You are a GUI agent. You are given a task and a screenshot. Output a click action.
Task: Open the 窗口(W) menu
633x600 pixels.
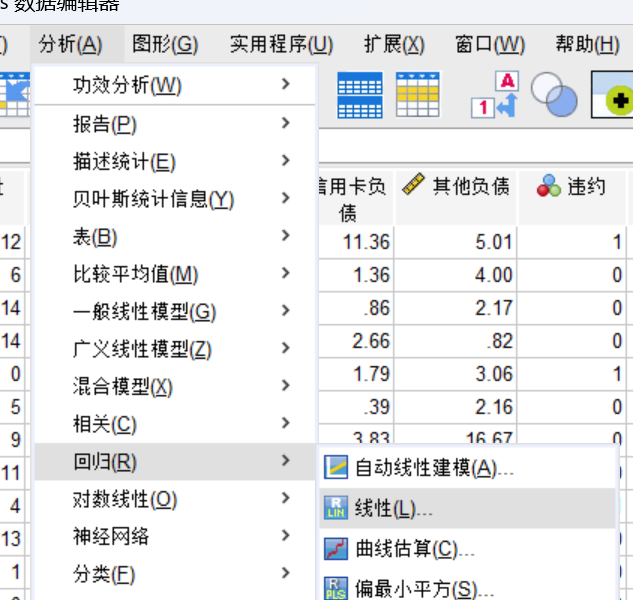coord(490,44)
